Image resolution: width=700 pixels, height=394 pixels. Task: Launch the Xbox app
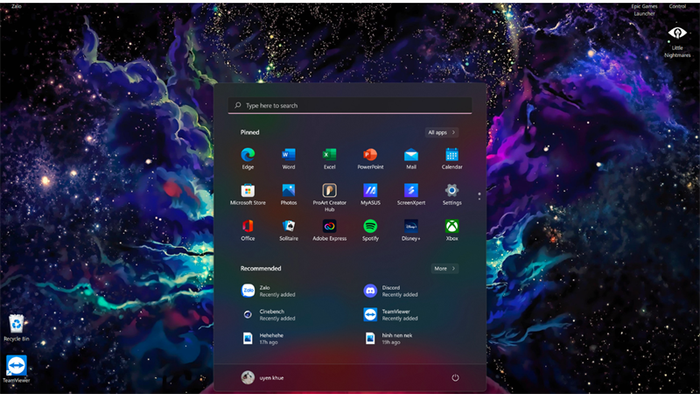452,230
